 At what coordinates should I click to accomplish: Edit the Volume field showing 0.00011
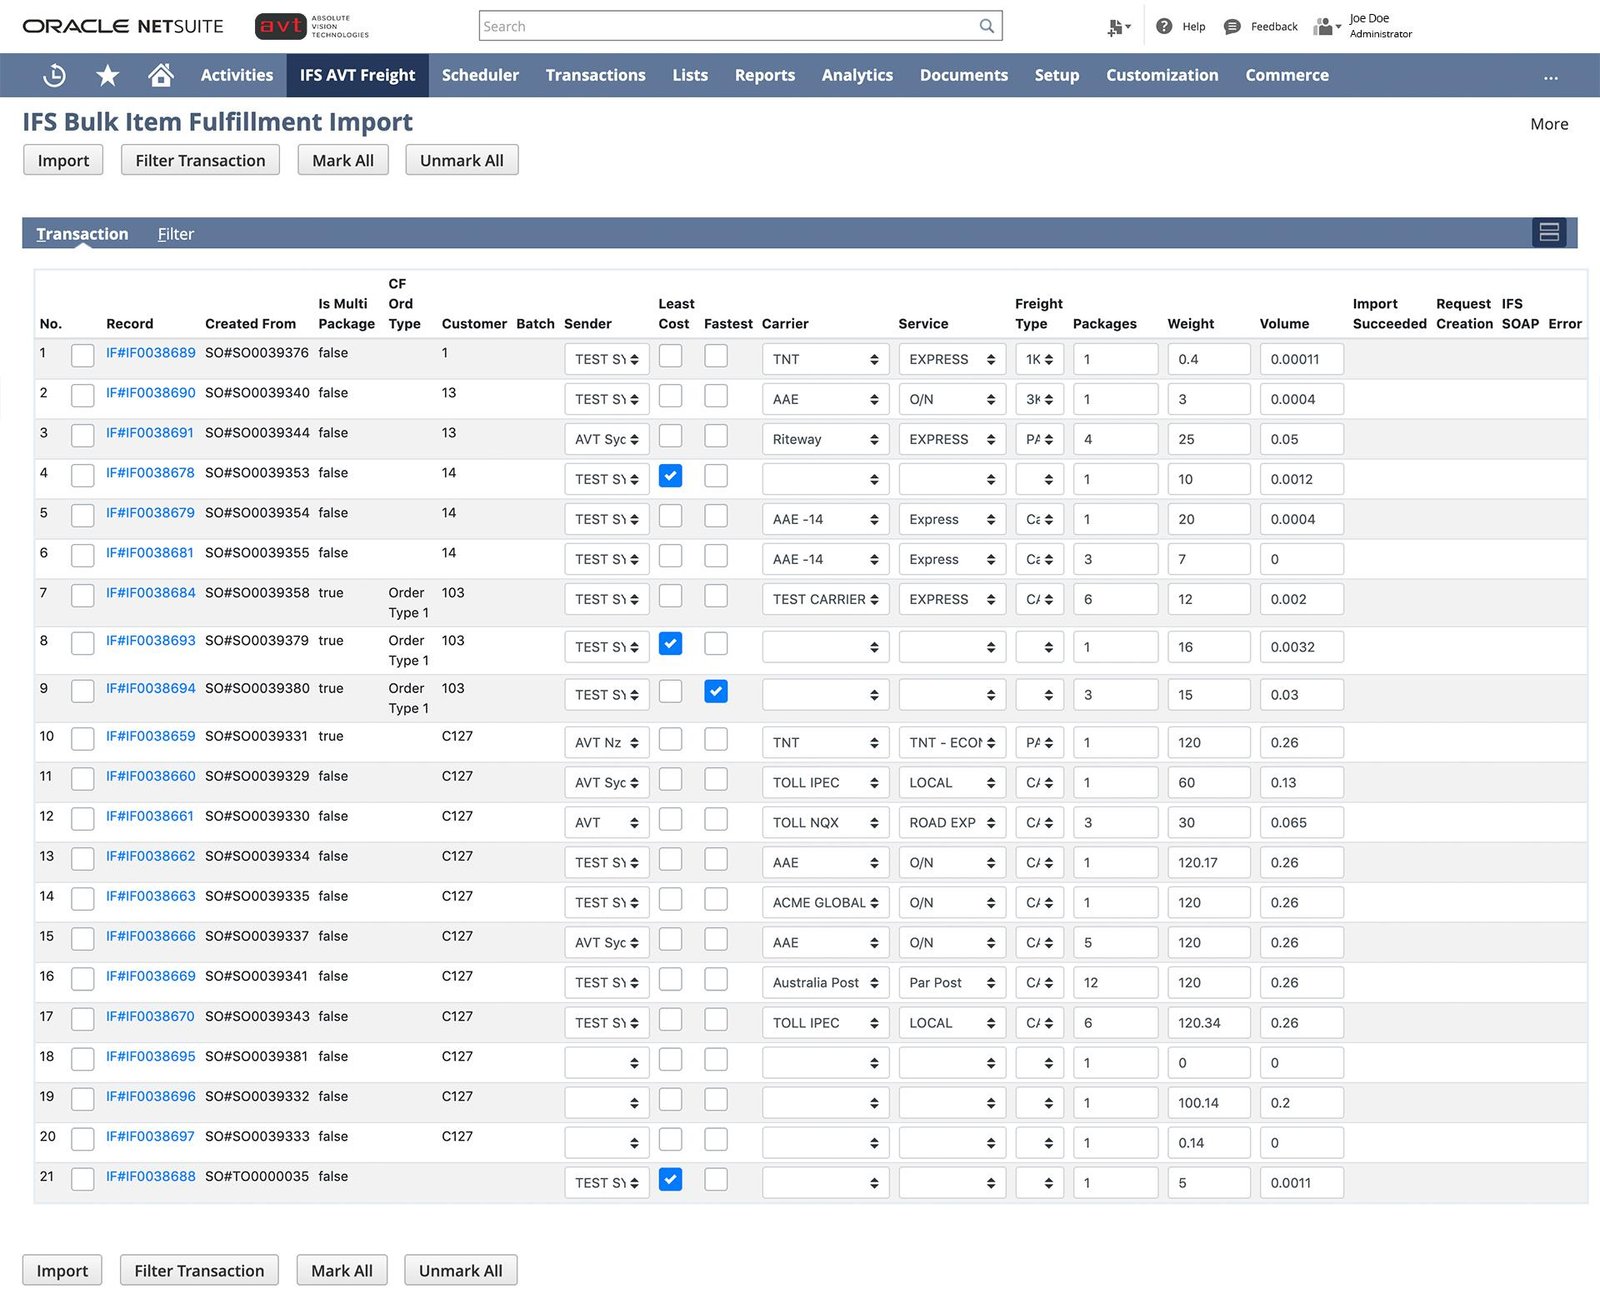tap(1301, 359)
